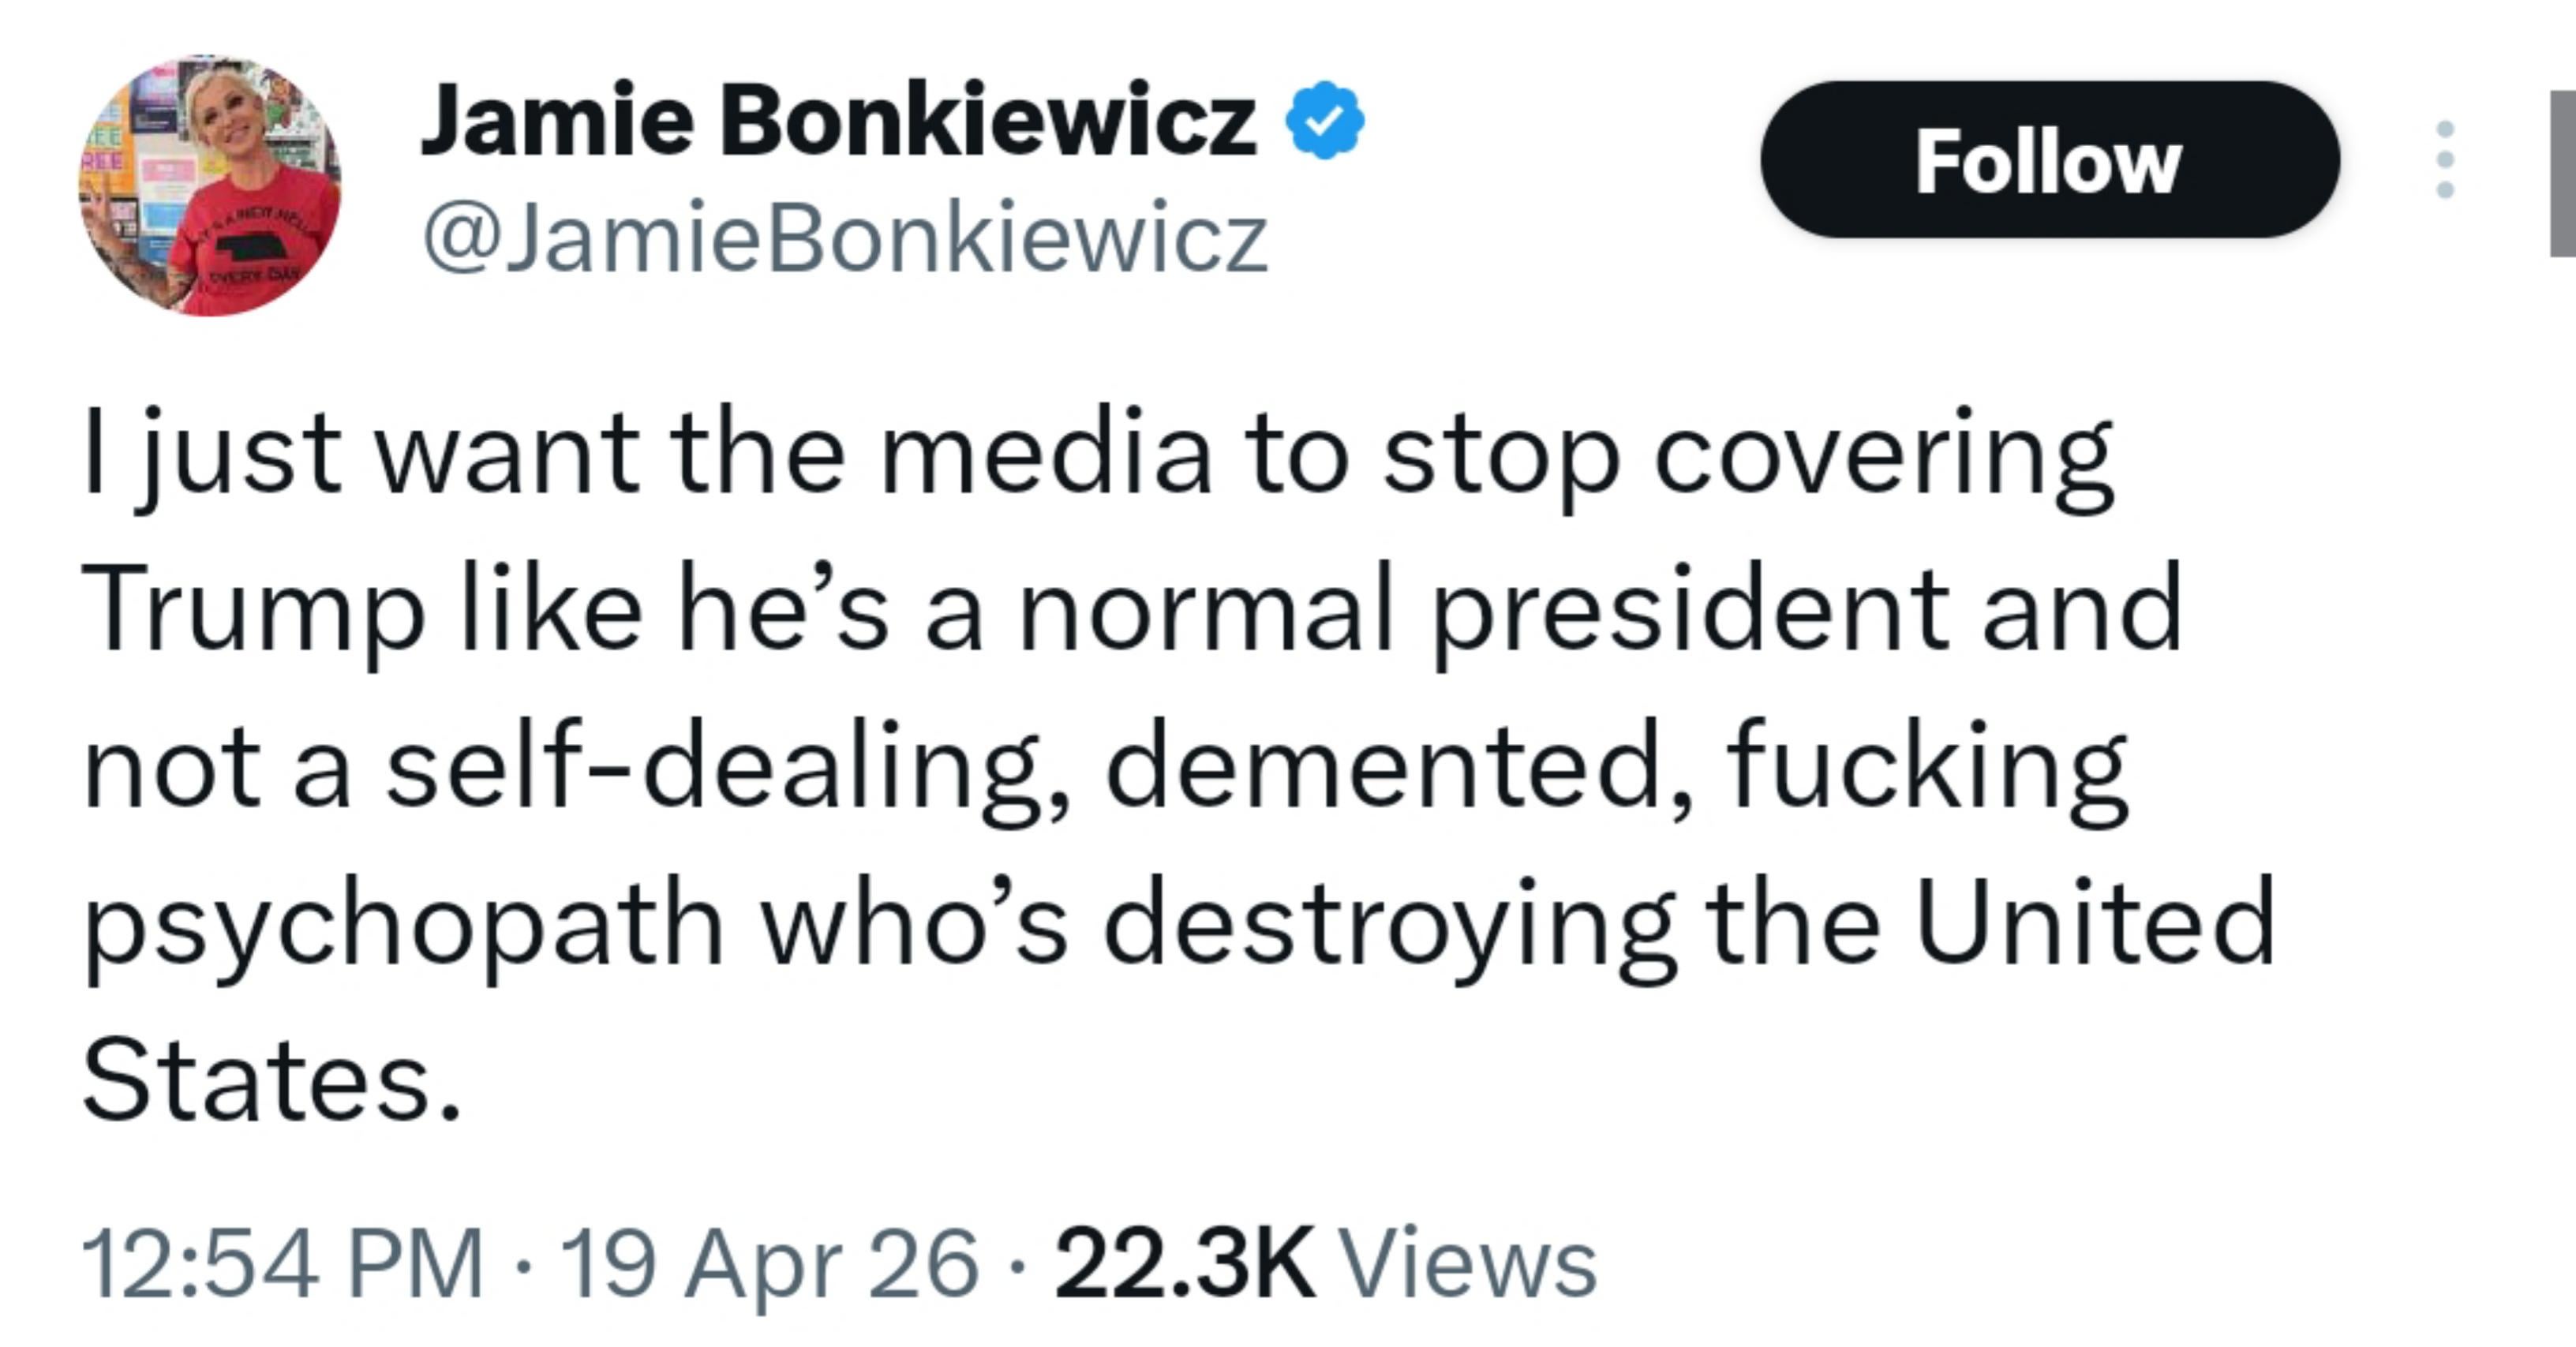Open the Jamie Bonkiewicz display name link
This screenshot has height=1347, width=2576.
(838, 121)
